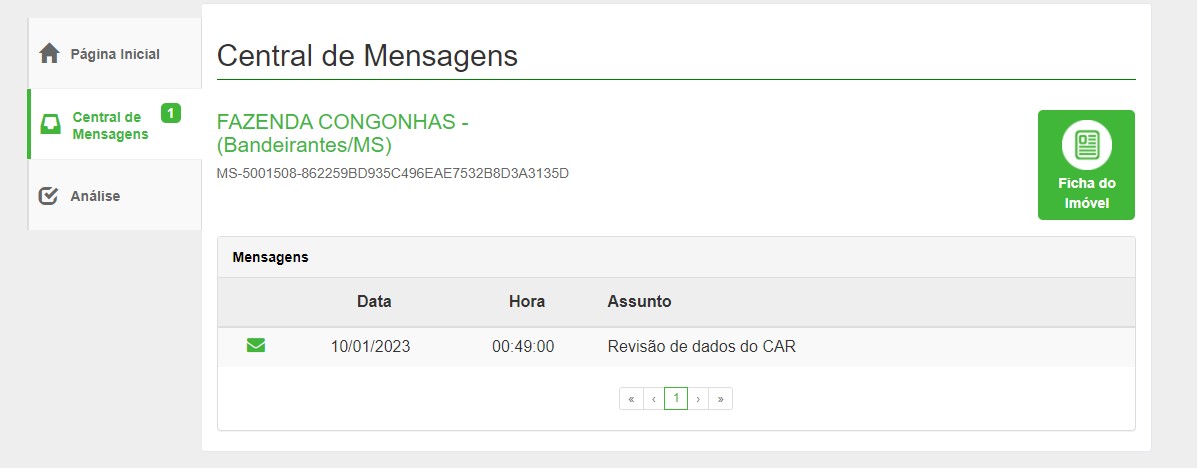The height and width of the screenshot is (468, 1197).
Task: Click the message date 10/01/2023
Action: (x=370, y=347)
